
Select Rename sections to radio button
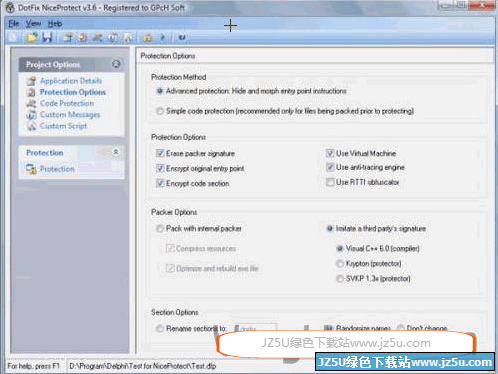[x=160, y=328]
